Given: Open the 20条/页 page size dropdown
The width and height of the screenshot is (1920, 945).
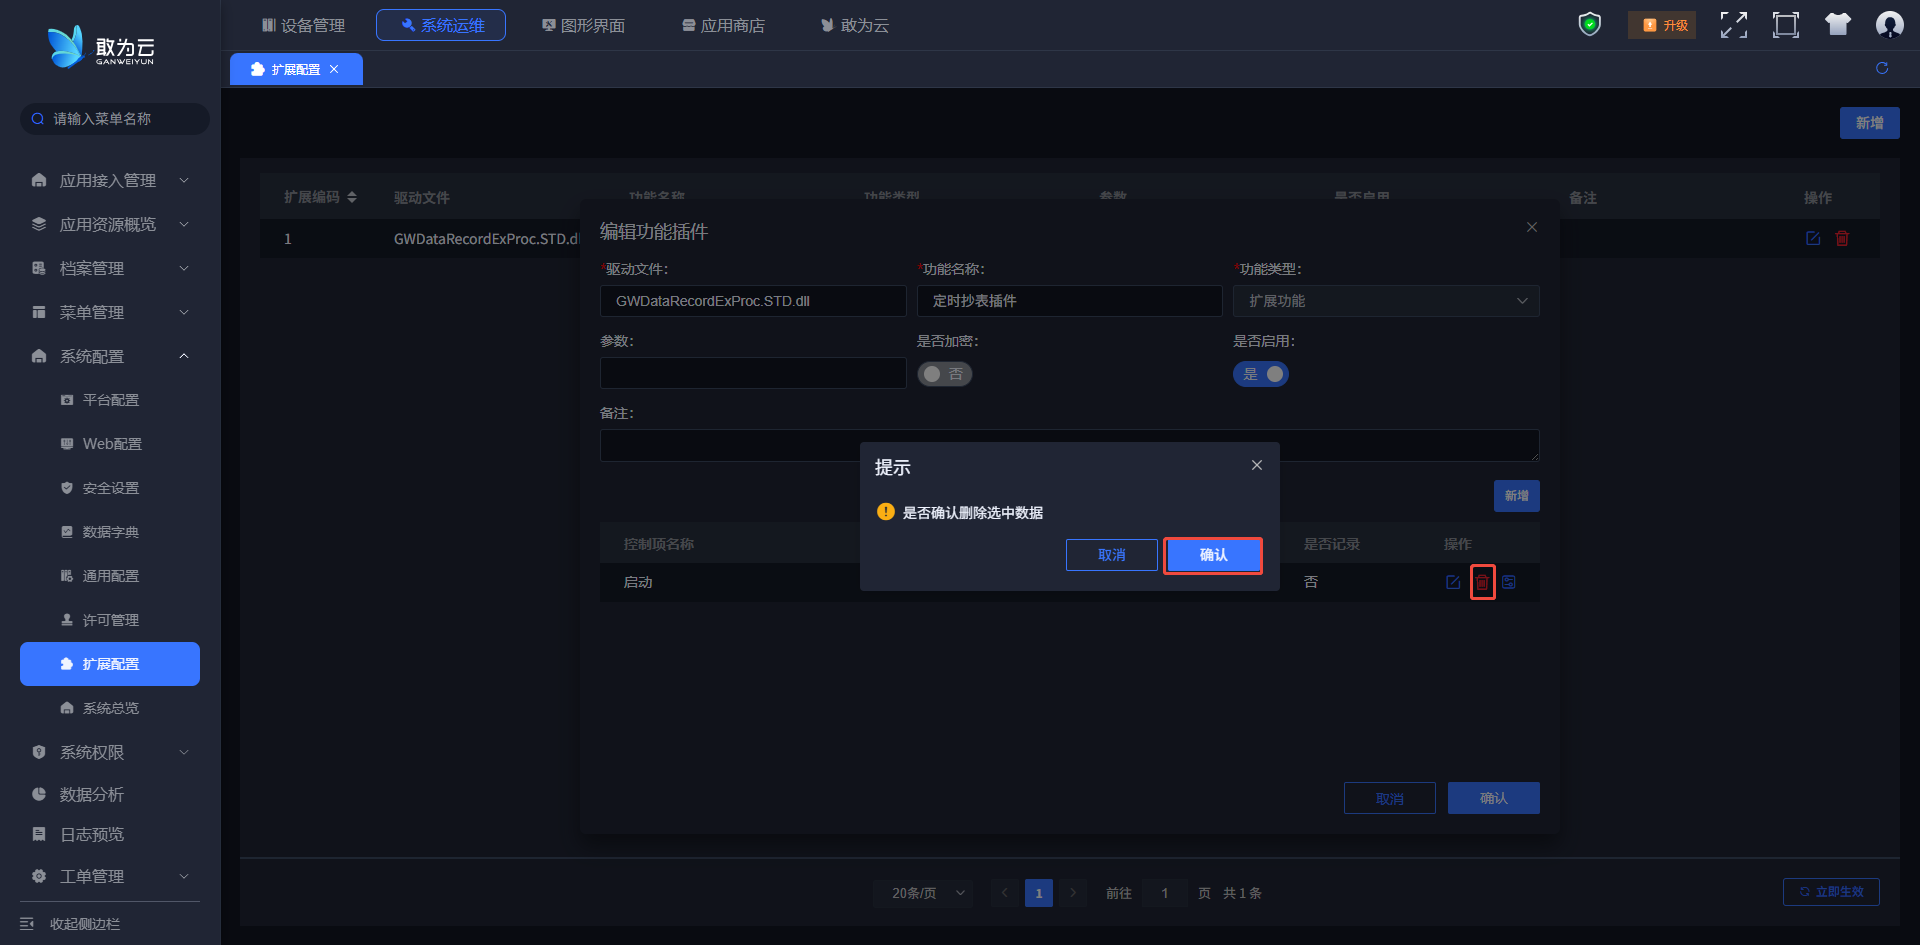Looking at the screenshot, I should 927,893.
